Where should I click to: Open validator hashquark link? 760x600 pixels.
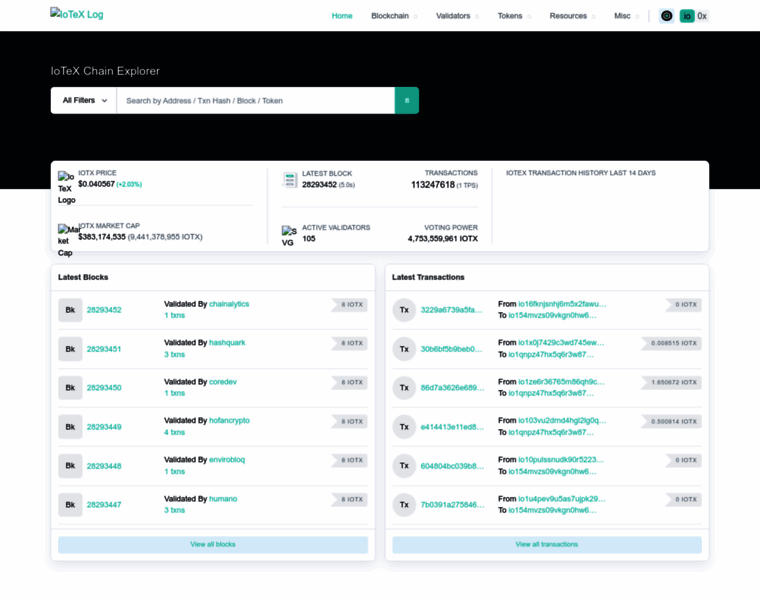click(x=227, y=343)
